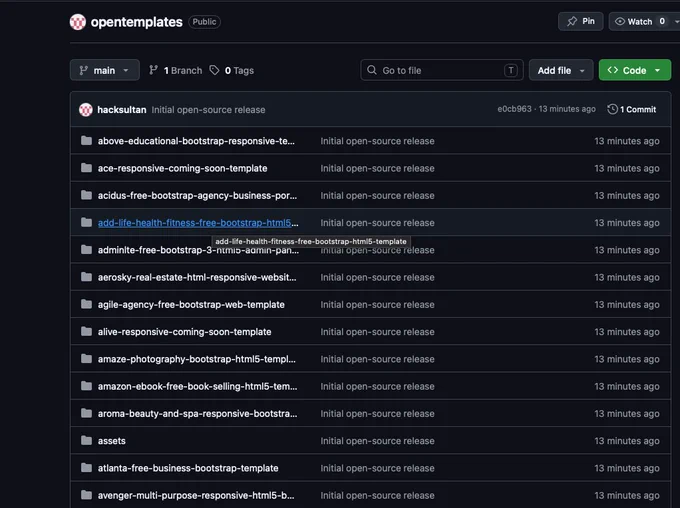This screenshot has height=508, width=680.
Task: Click 13 minutes ago in atlanta row
Action: click(627, 468)
